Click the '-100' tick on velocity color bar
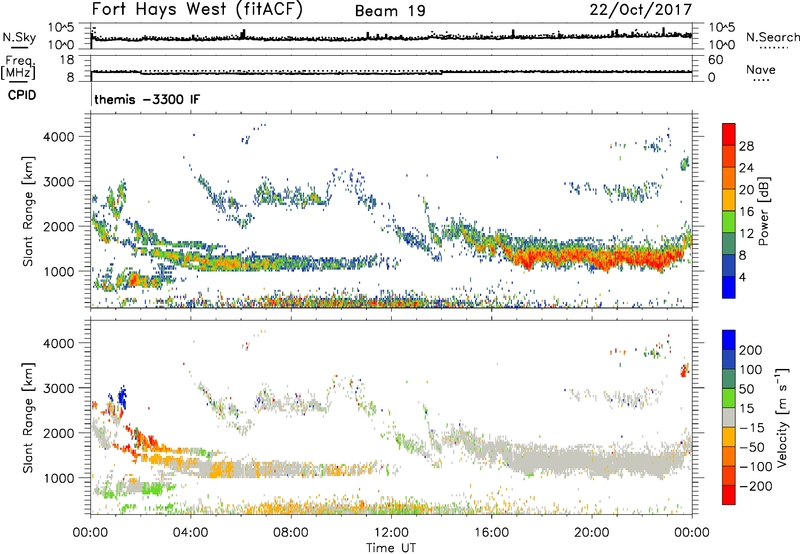Viewport: 800px width, 554px height. point(756,467)
